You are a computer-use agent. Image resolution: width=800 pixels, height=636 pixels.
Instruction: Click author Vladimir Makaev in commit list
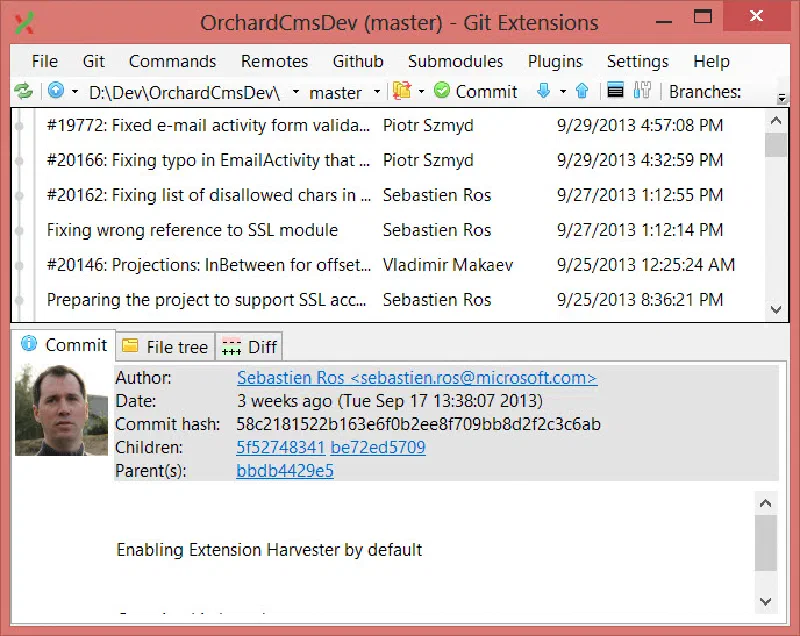[448, 265]
